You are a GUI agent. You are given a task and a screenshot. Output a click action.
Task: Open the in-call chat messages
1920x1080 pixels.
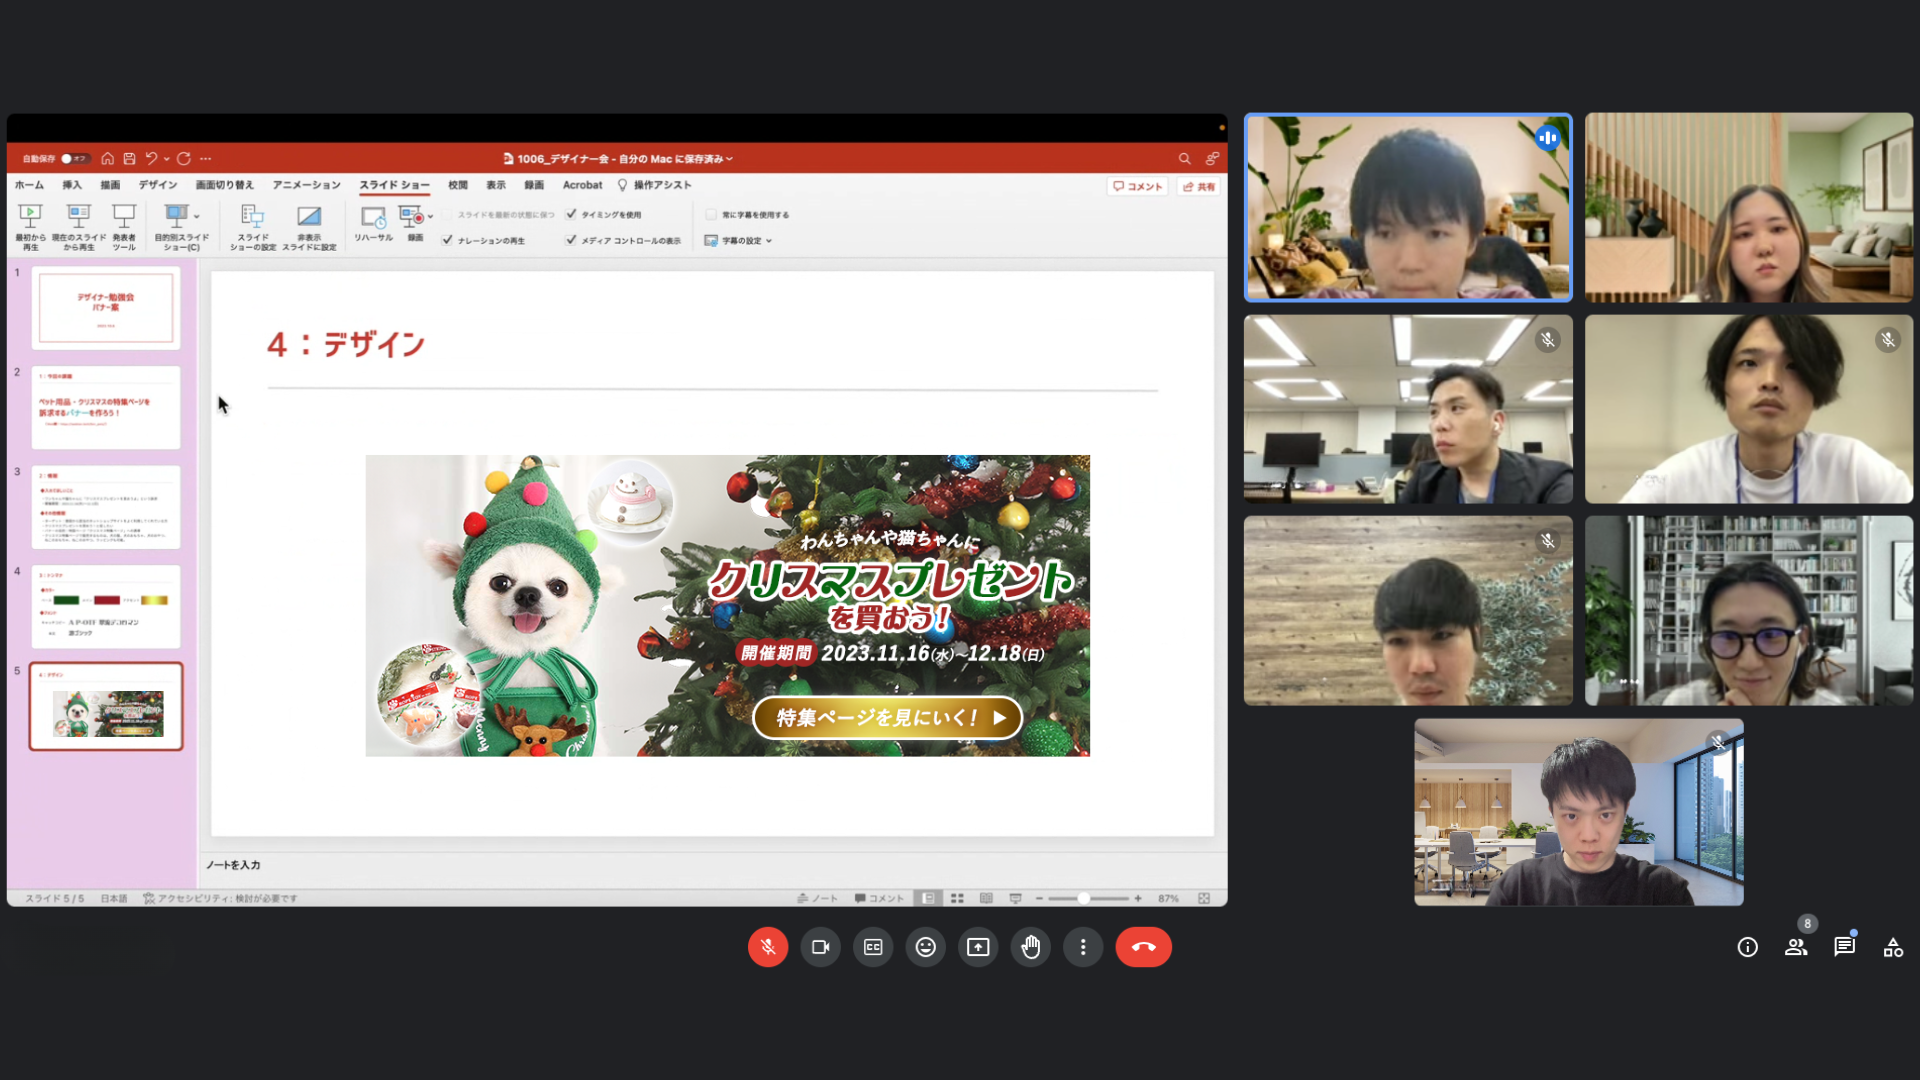point(1844,947)
